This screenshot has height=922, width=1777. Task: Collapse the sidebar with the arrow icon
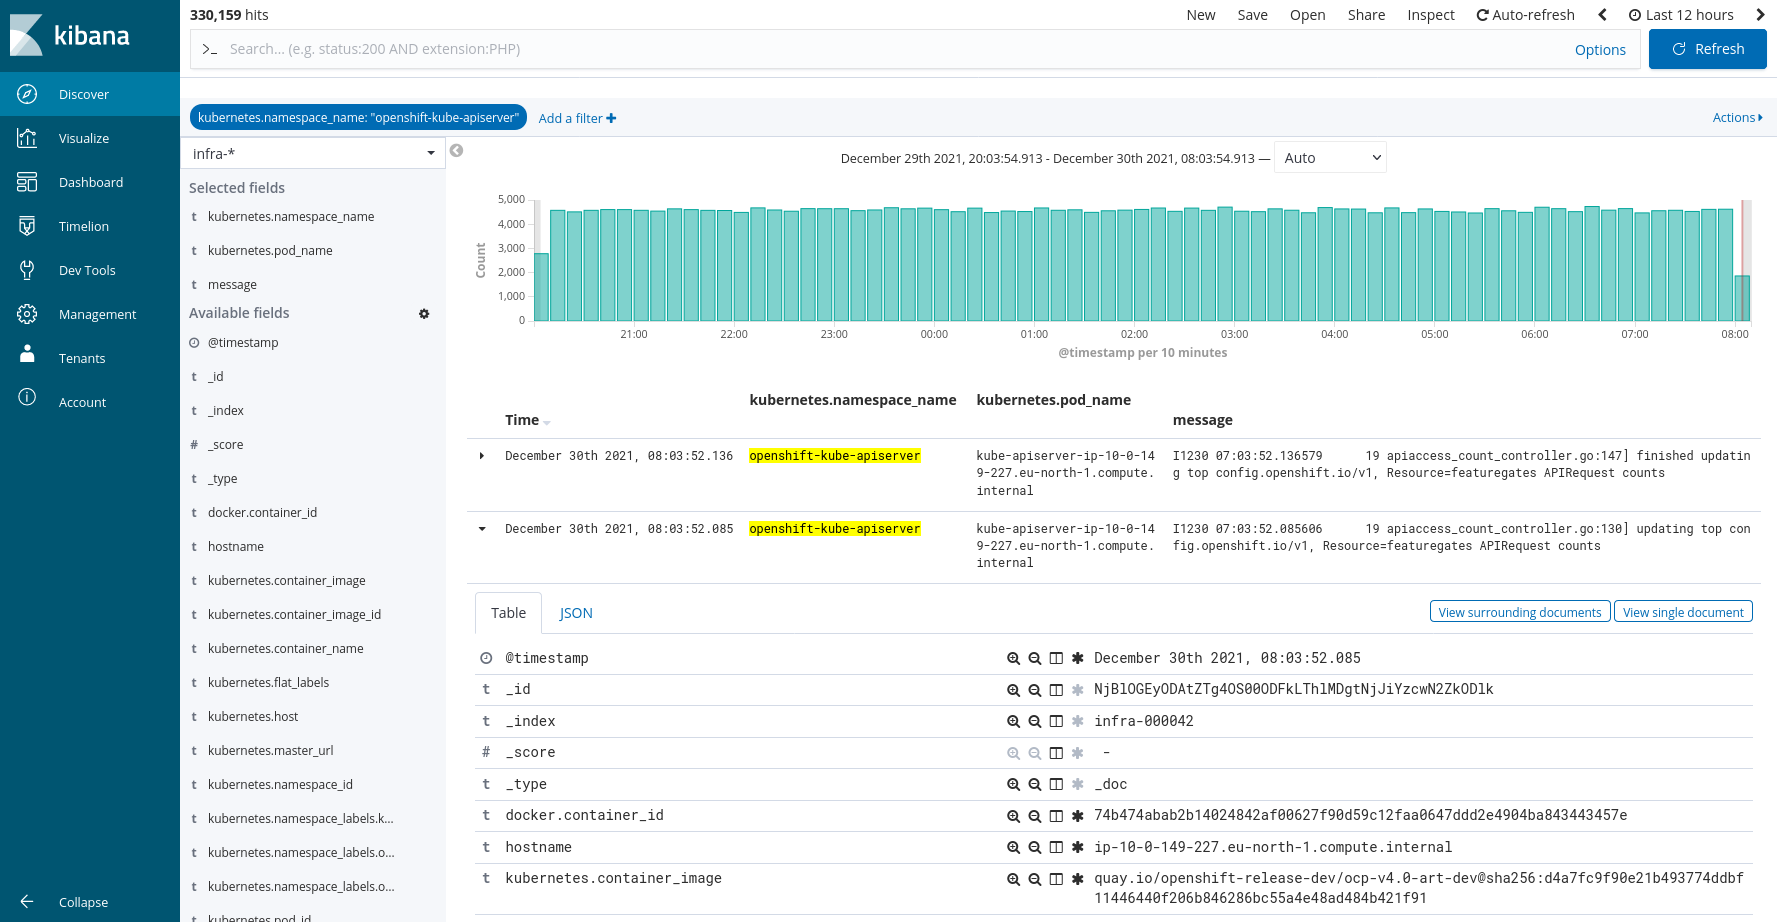27,902
